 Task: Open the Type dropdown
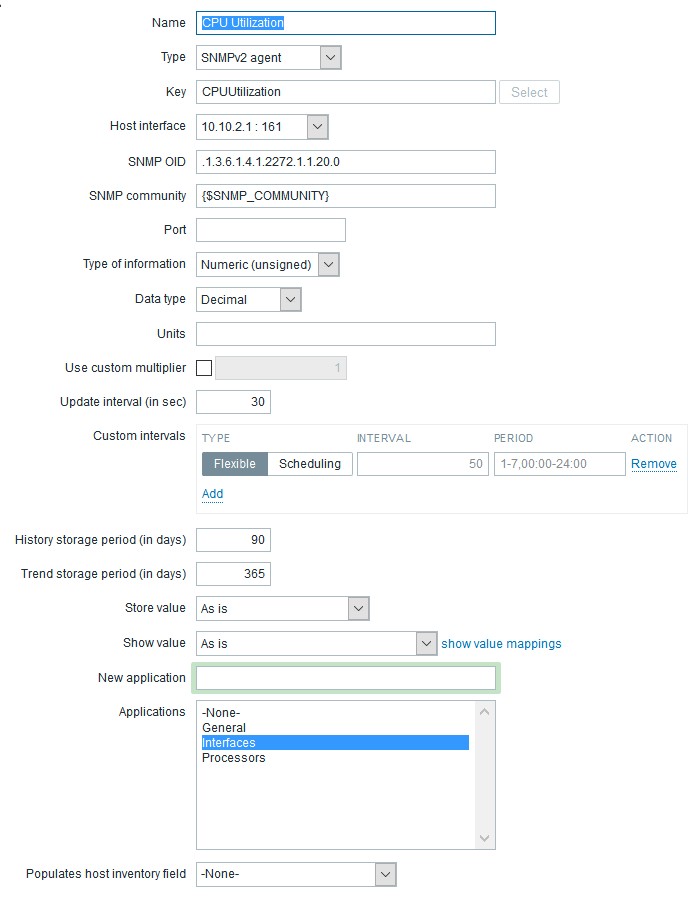tap(269, 58)
